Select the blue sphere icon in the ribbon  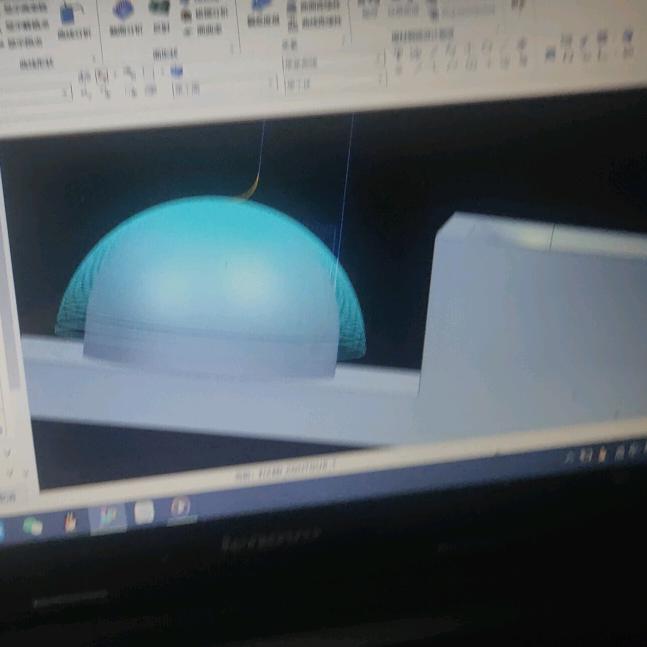click(x=123, y=11)
